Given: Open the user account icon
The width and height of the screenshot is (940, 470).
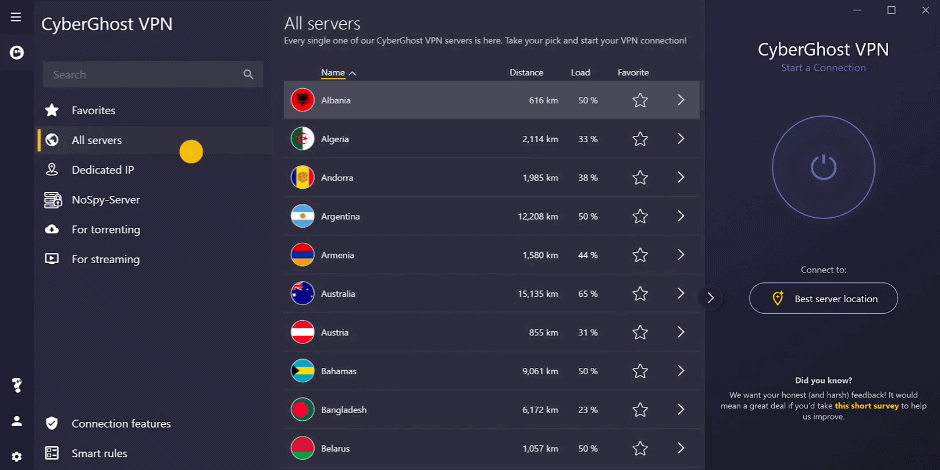Looking at the screenshot, I should point(17,421).
